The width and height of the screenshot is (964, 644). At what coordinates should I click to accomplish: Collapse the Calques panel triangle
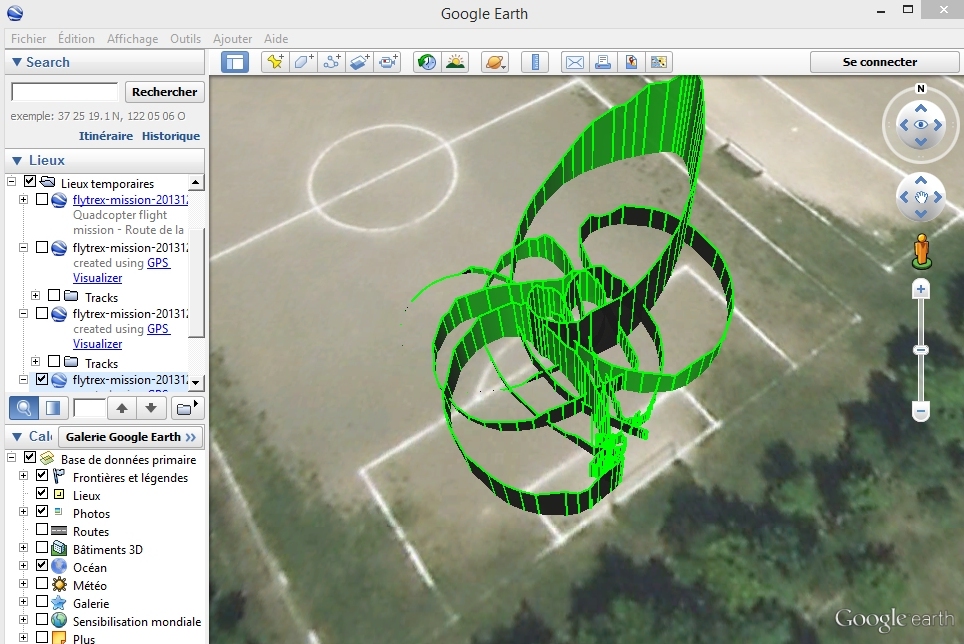[x=17, y=437]
